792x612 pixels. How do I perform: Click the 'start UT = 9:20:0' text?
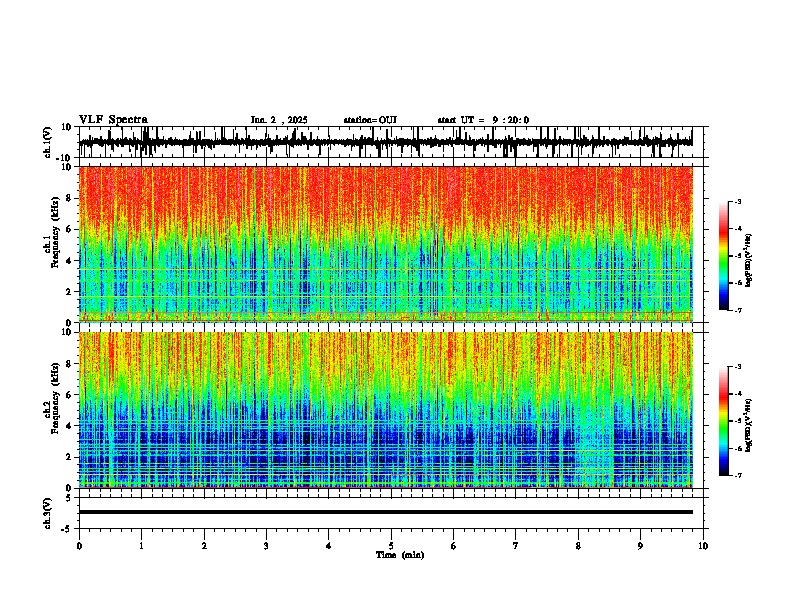point(483,120)
